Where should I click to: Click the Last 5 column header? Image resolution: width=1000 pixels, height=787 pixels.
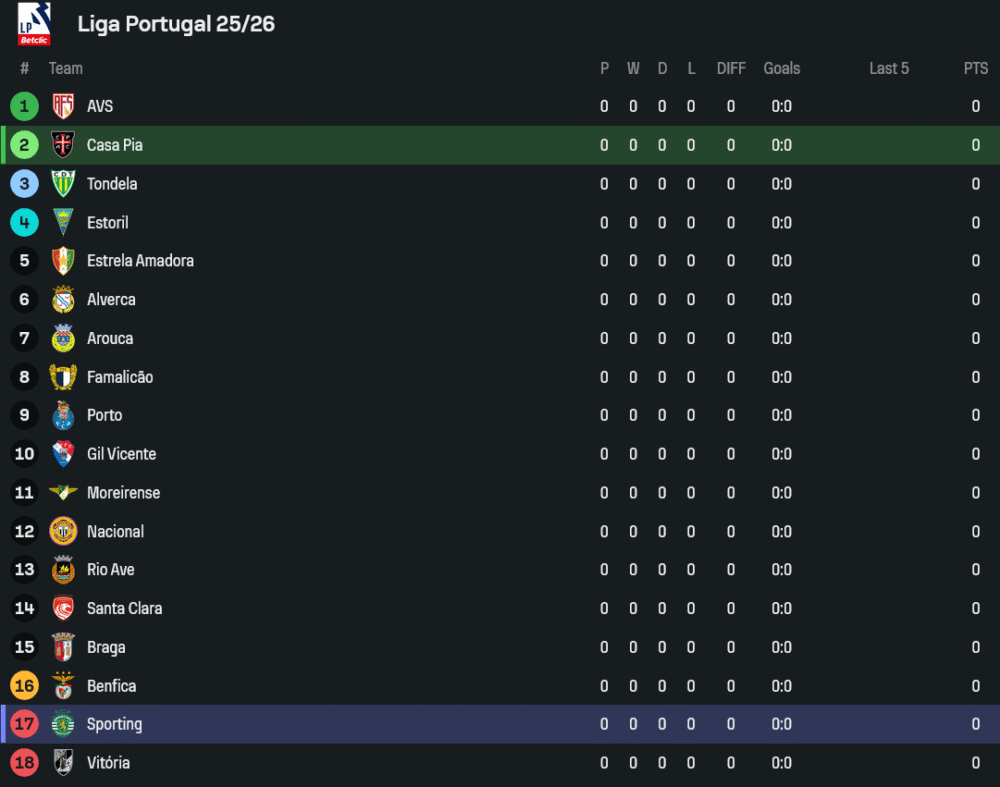(889, 68)
